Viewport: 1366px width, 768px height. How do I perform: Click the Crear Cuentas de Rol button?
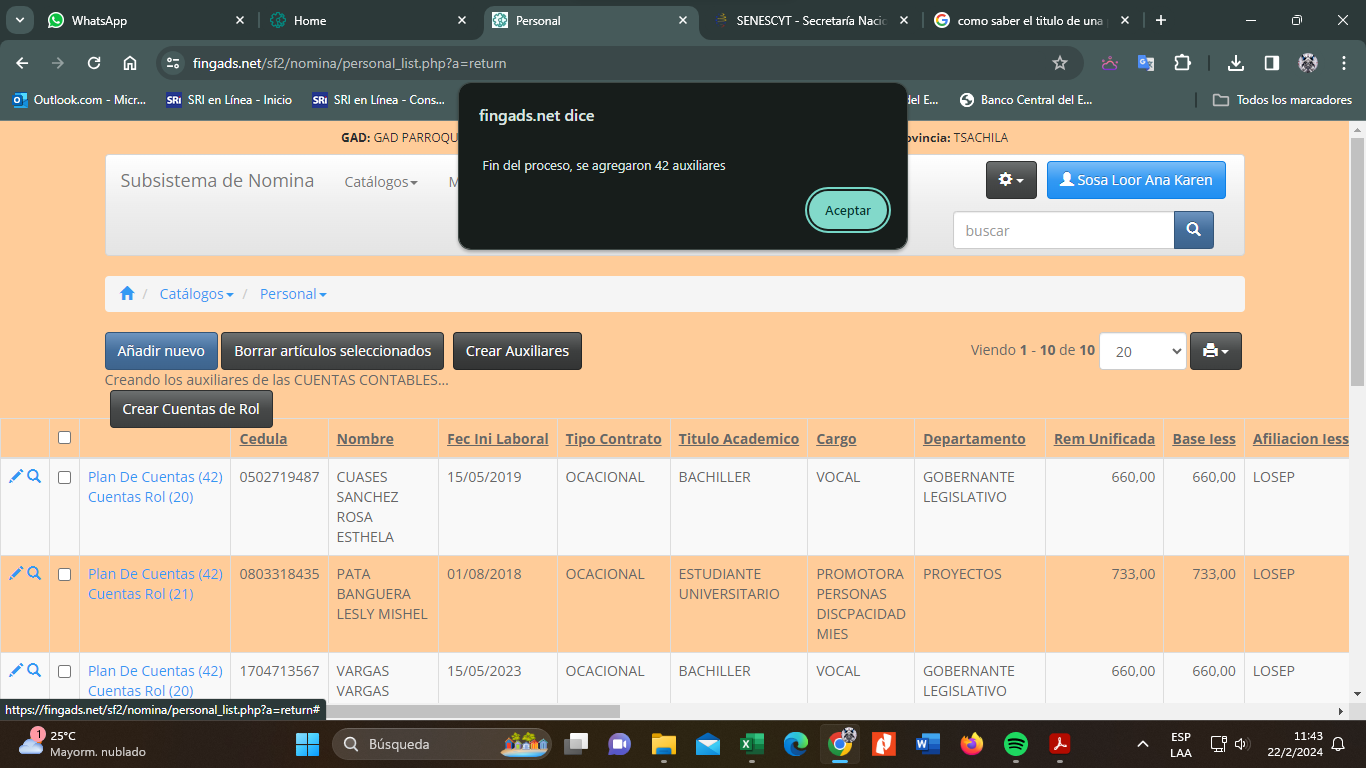coord(191,409)
